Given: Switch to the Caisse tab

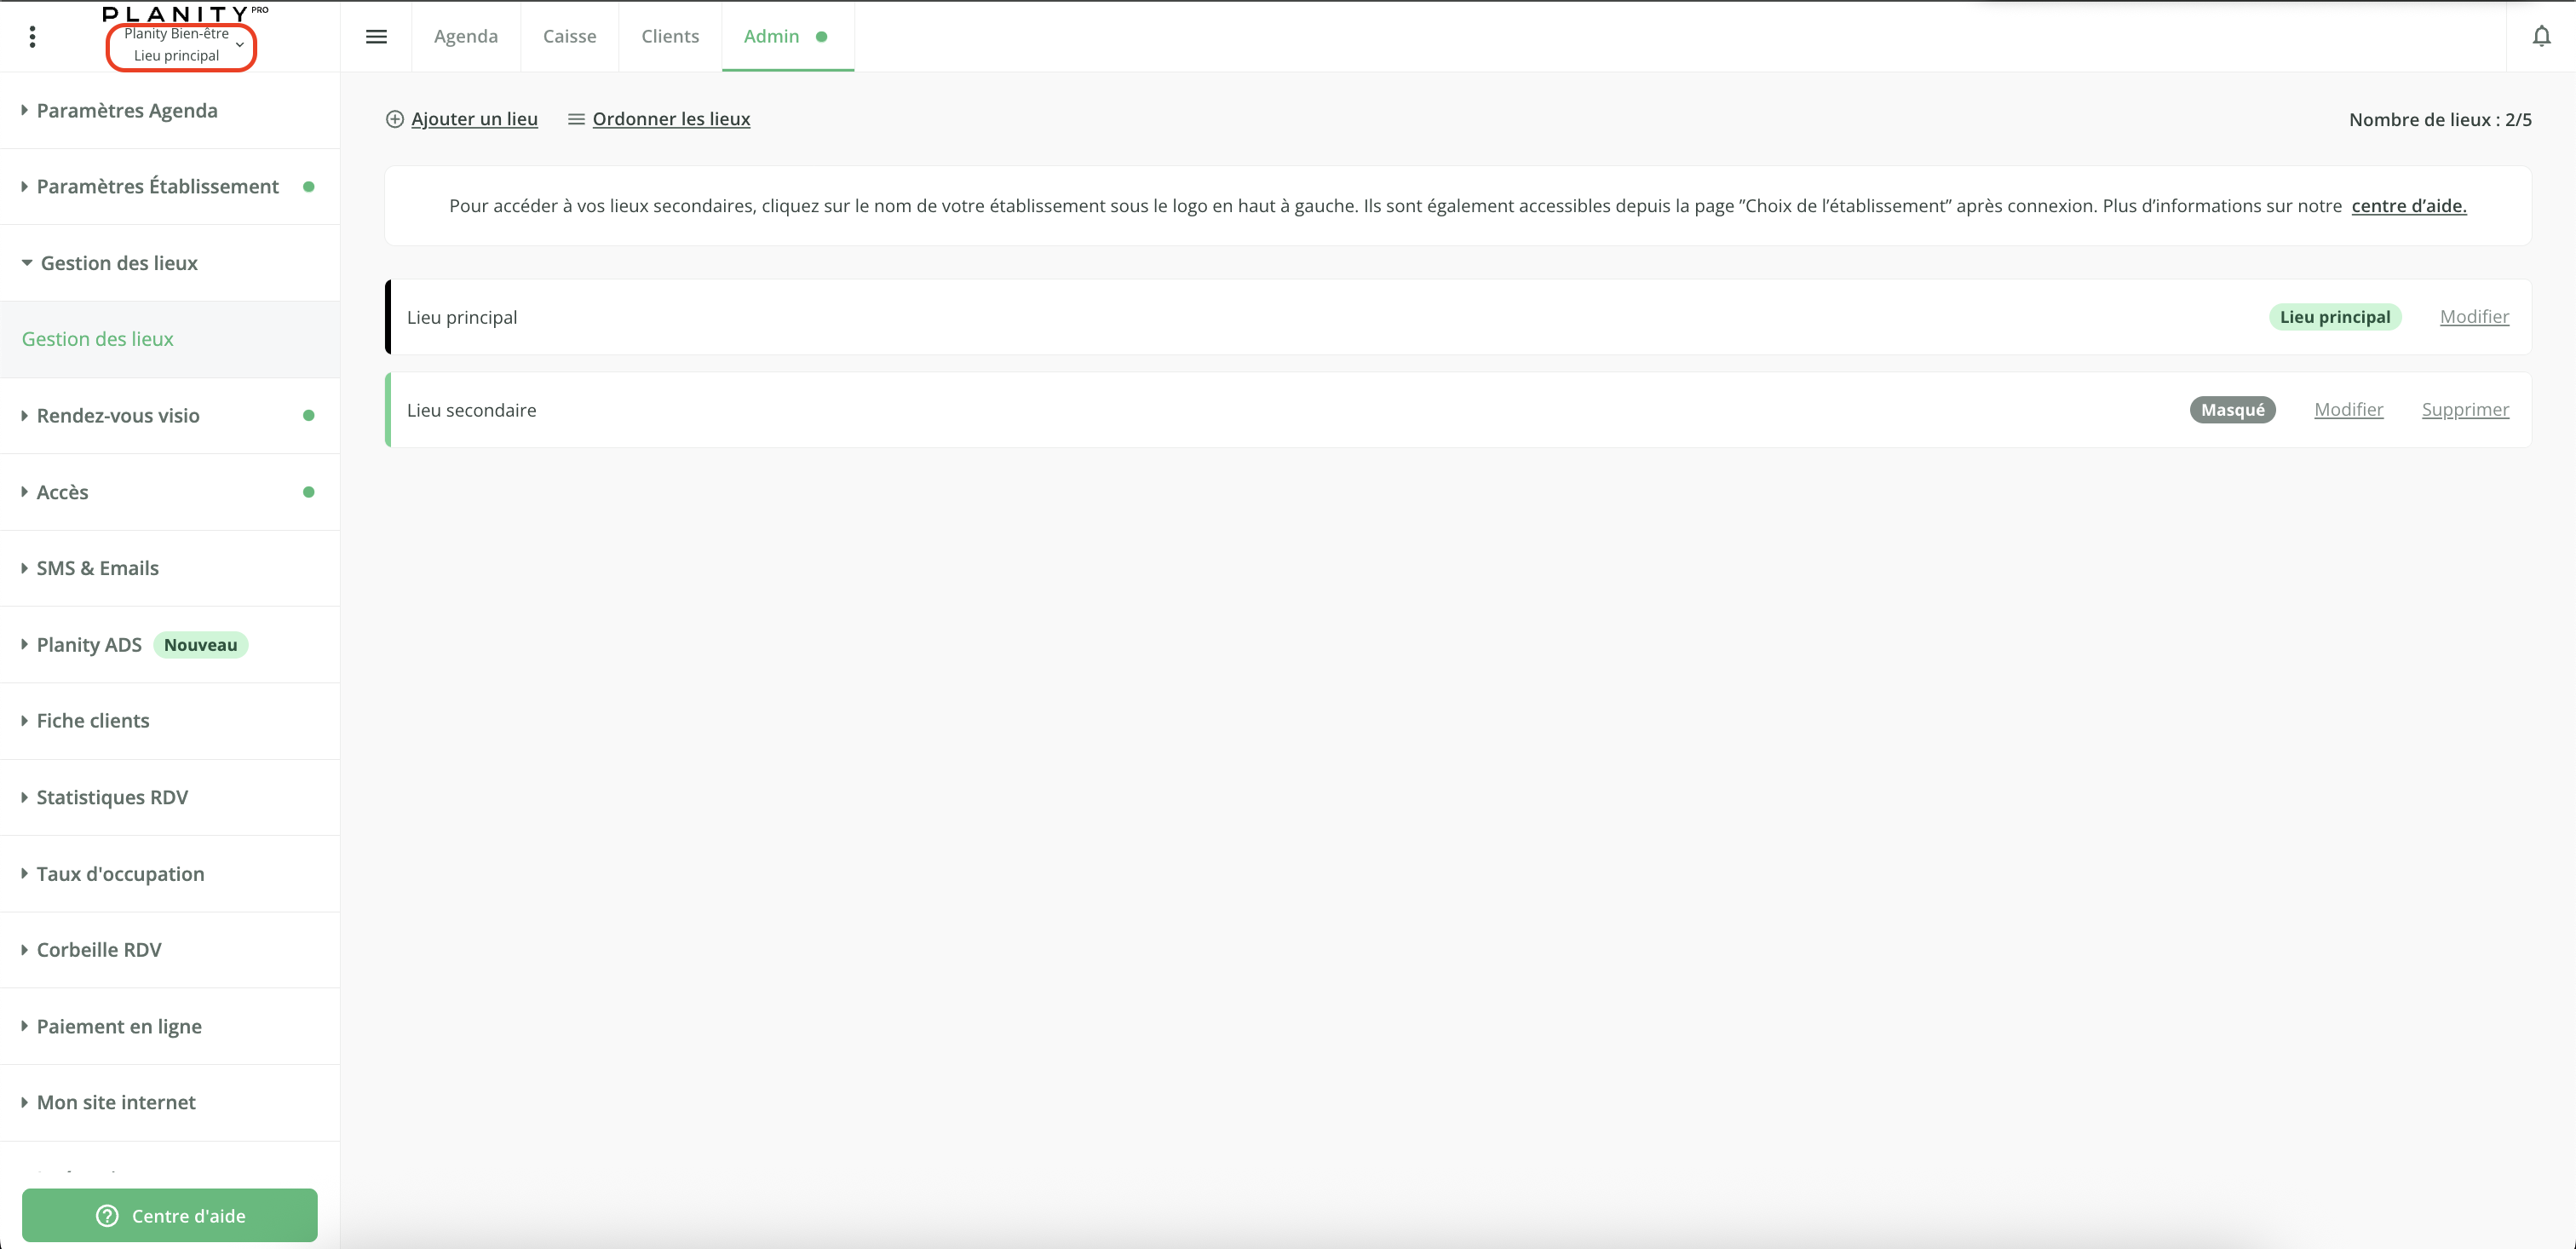Looking at the screenshot, I should click(569, 37).
